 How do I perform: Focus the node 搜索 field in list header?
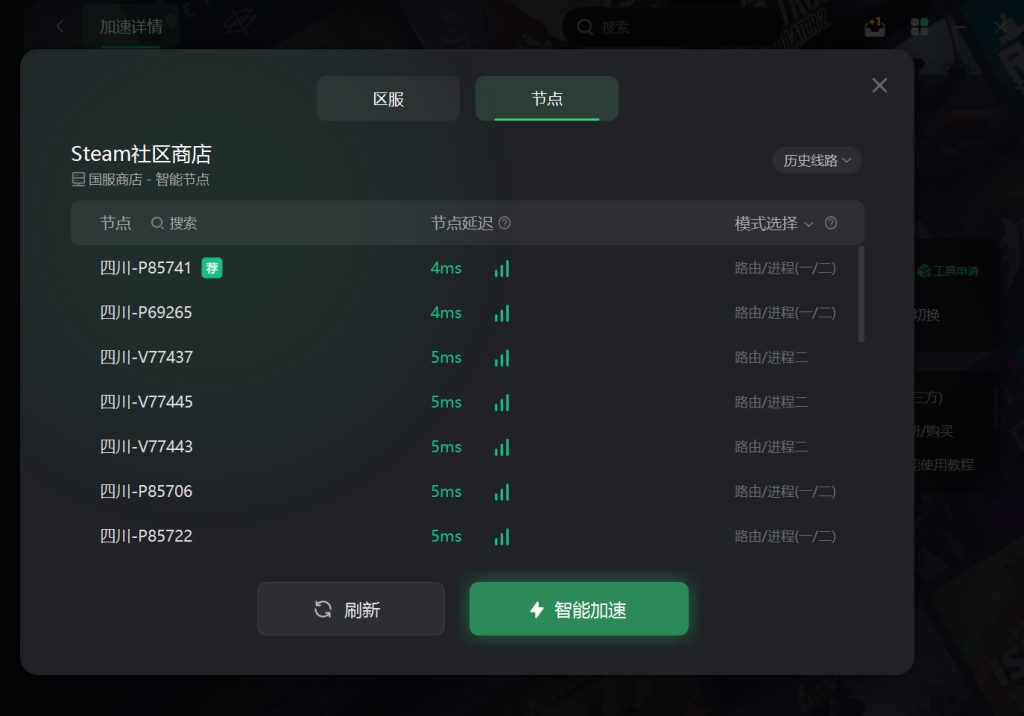(x=174, y=223)
